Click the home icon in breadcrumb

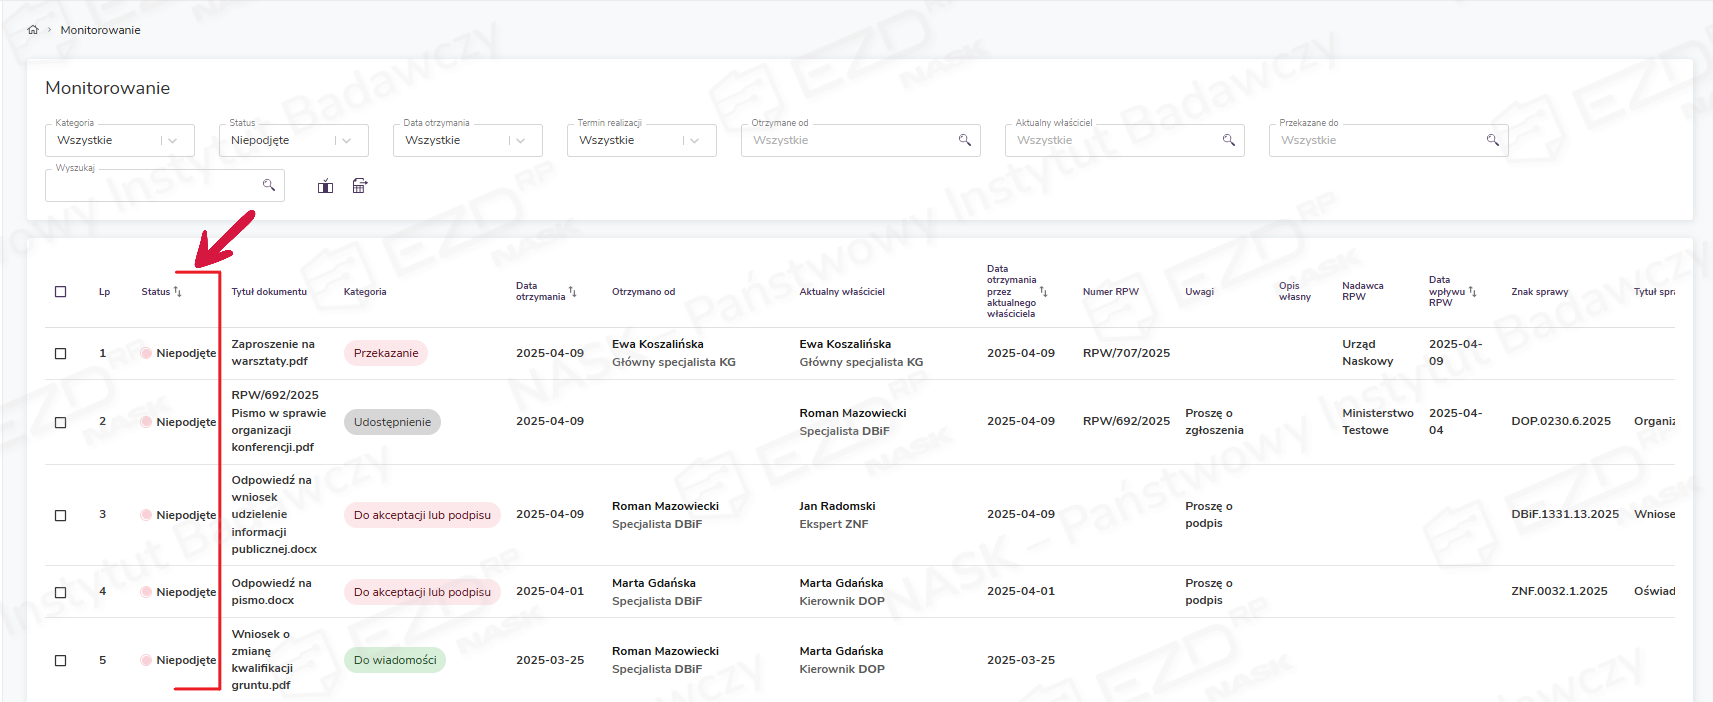click(x=33, y=30)
